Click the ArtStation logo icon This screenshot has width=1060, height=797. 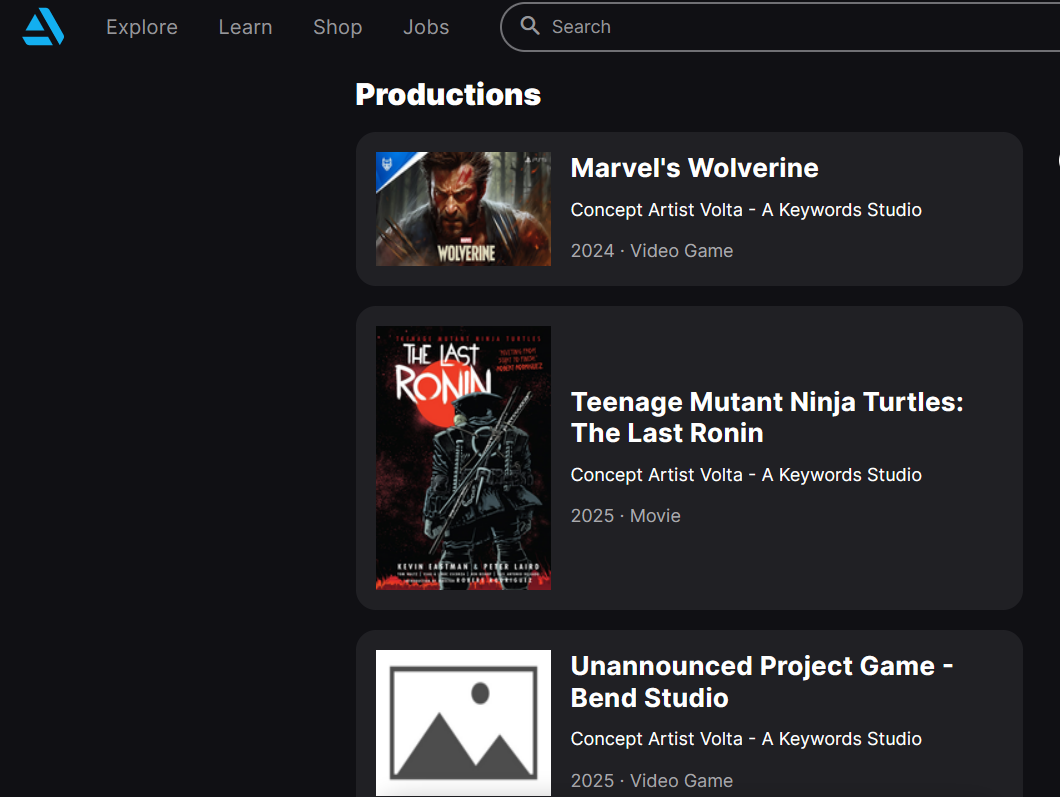tap(43, 26)
